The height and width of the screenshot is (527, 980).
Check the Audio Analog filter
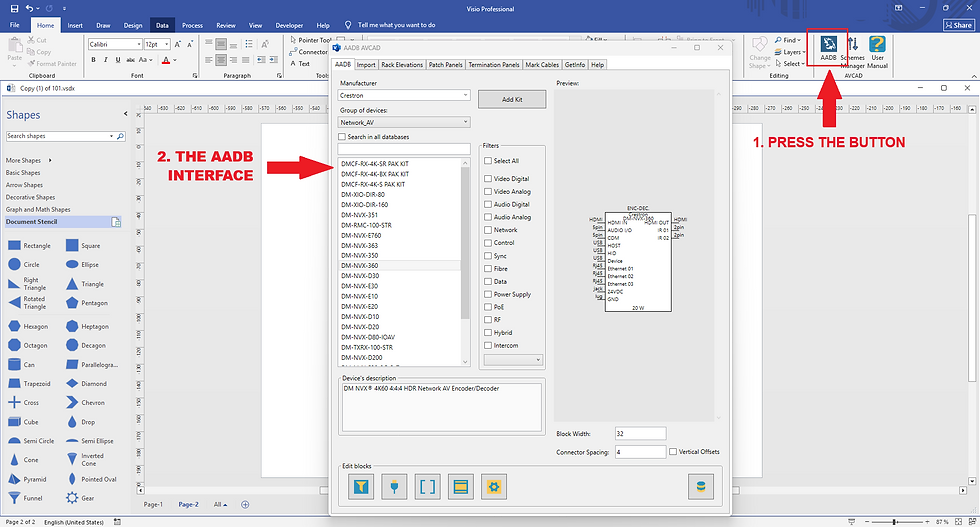pos(488,217)
